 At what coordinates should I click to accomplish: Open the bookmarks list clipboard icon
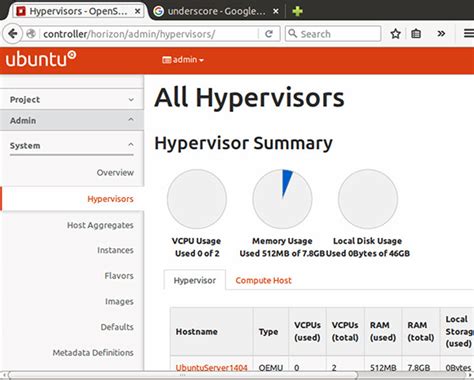[x=416, y=34]
